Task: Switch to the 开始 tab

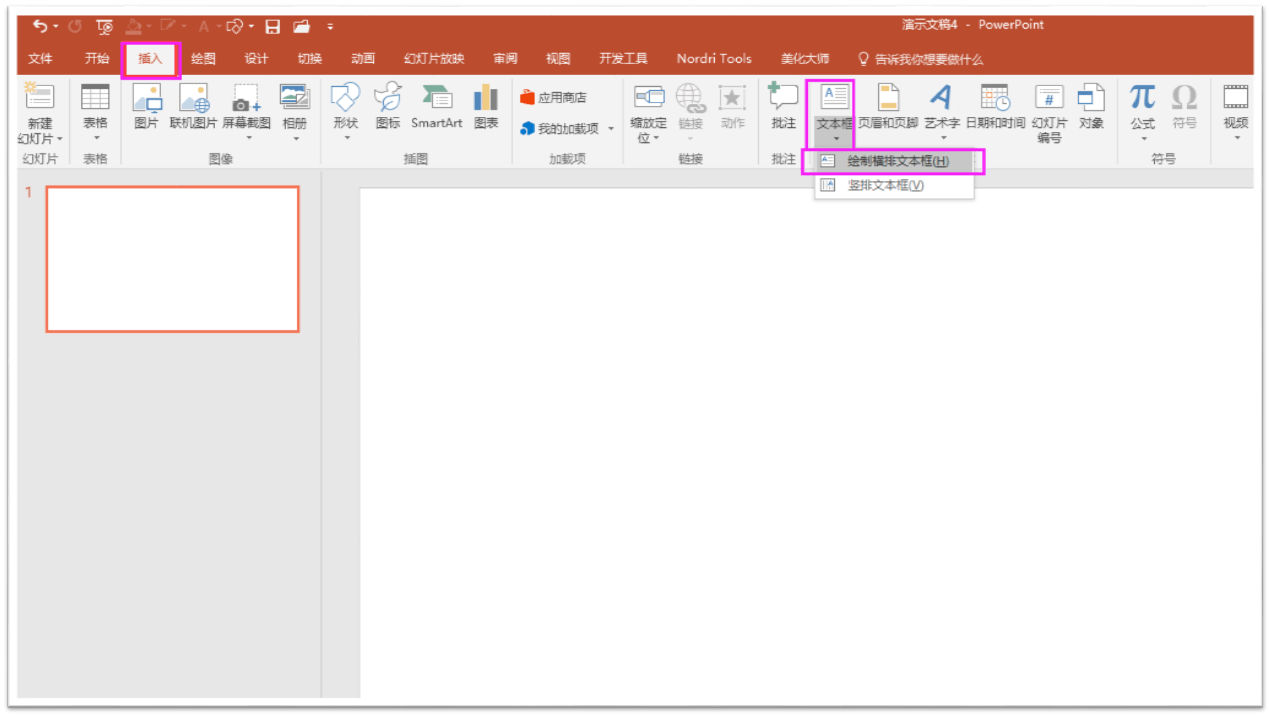Action: 97,59
